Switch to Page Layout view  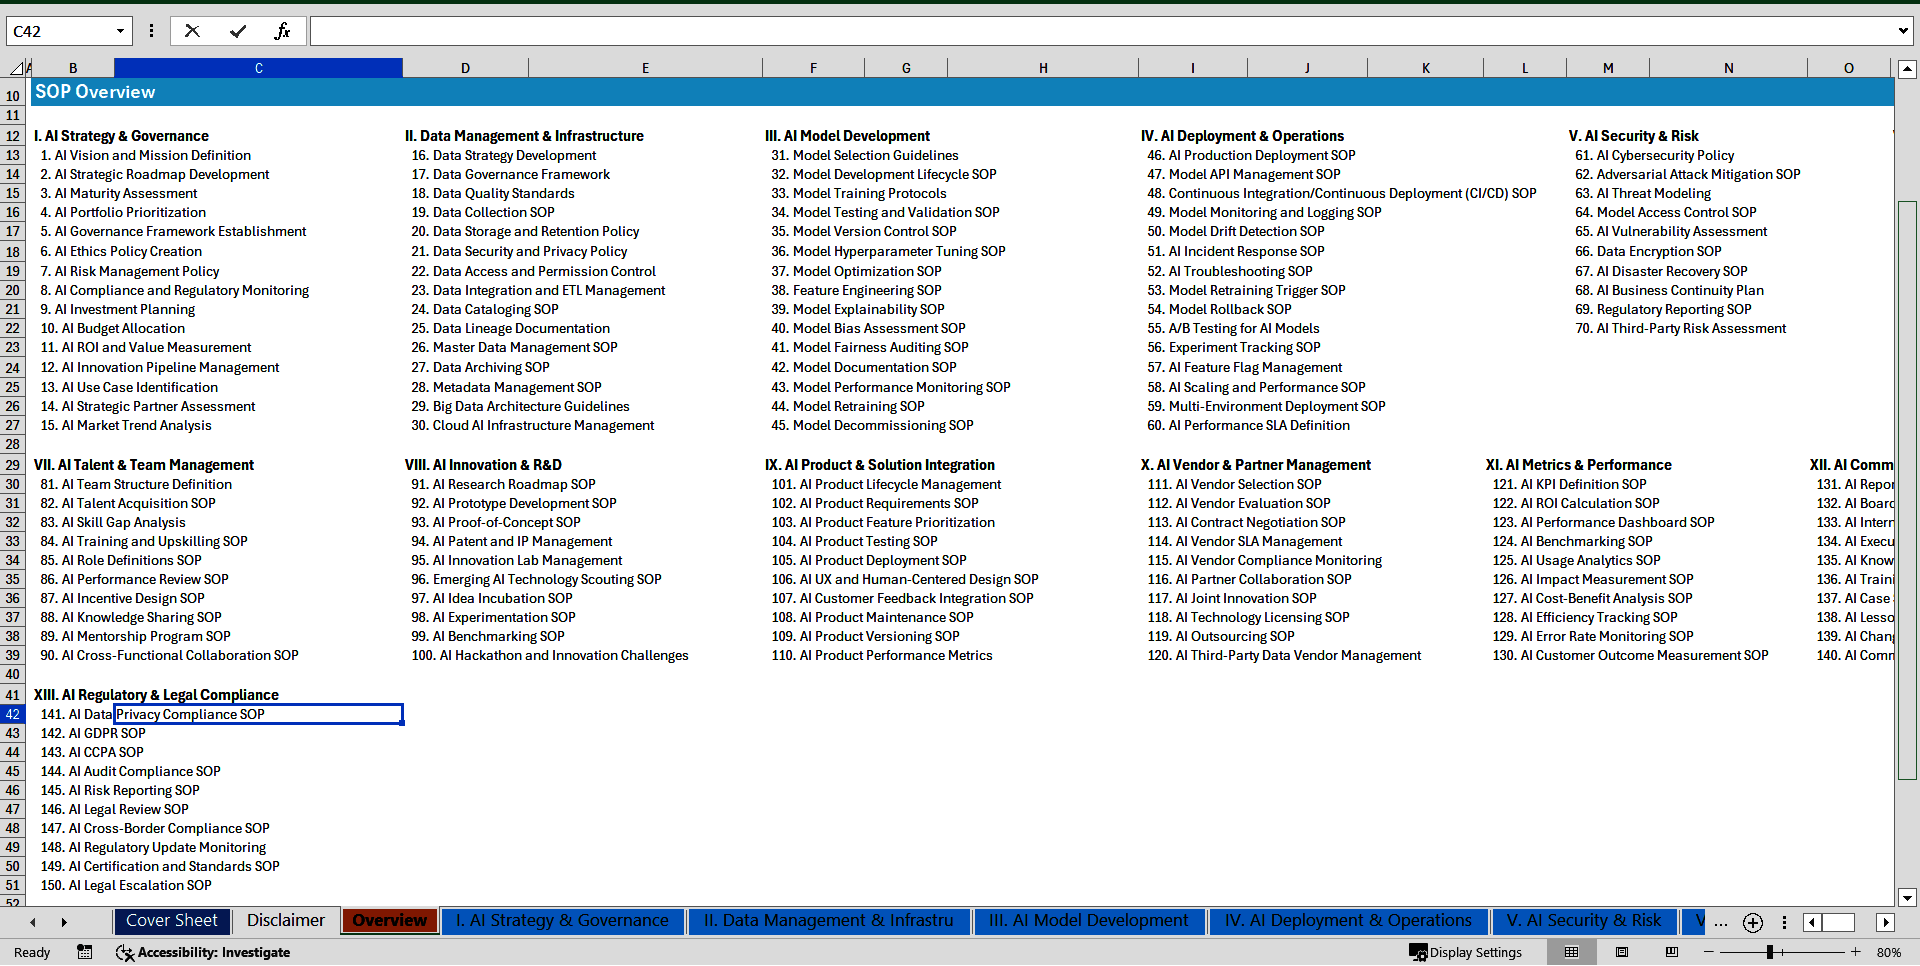pyautogui.click(x=1622, y=952)
